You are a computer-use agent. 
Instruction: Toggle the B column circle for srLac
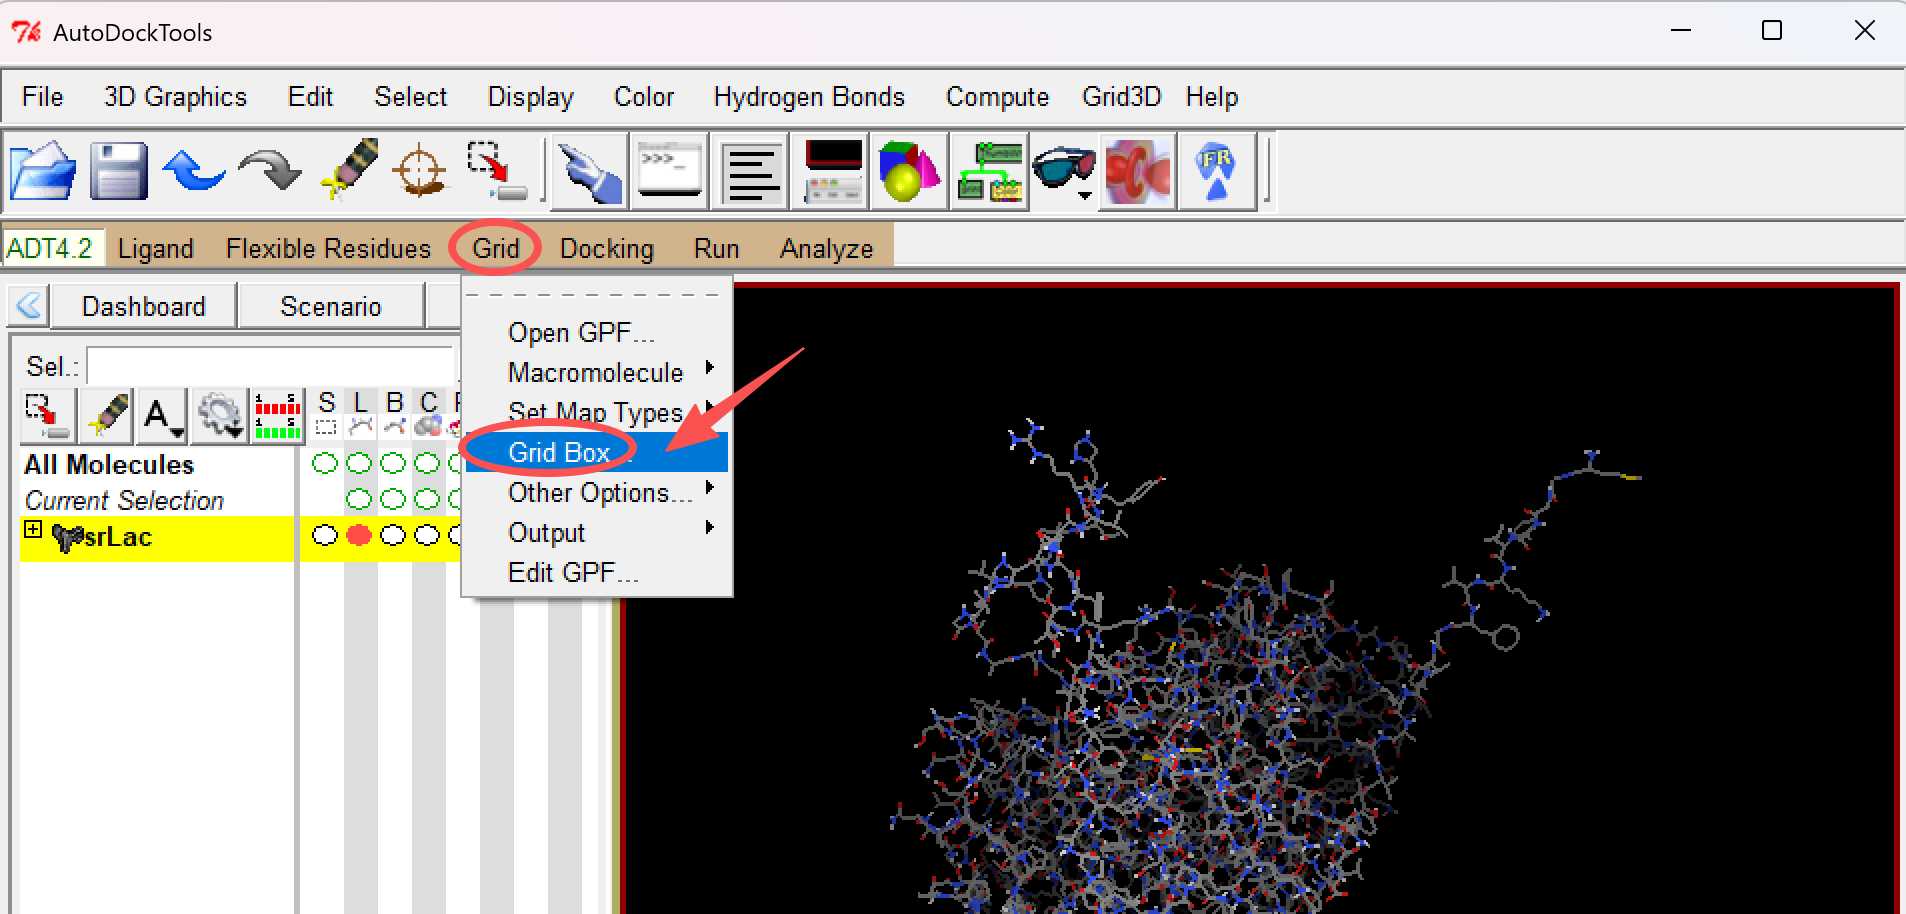(x=393, y=535)
